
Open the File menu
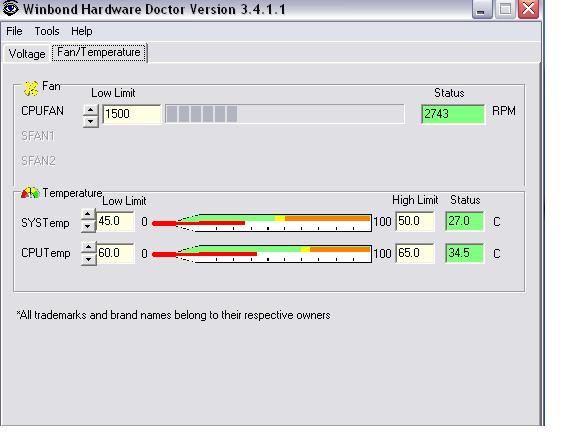[x=14, y=31]
